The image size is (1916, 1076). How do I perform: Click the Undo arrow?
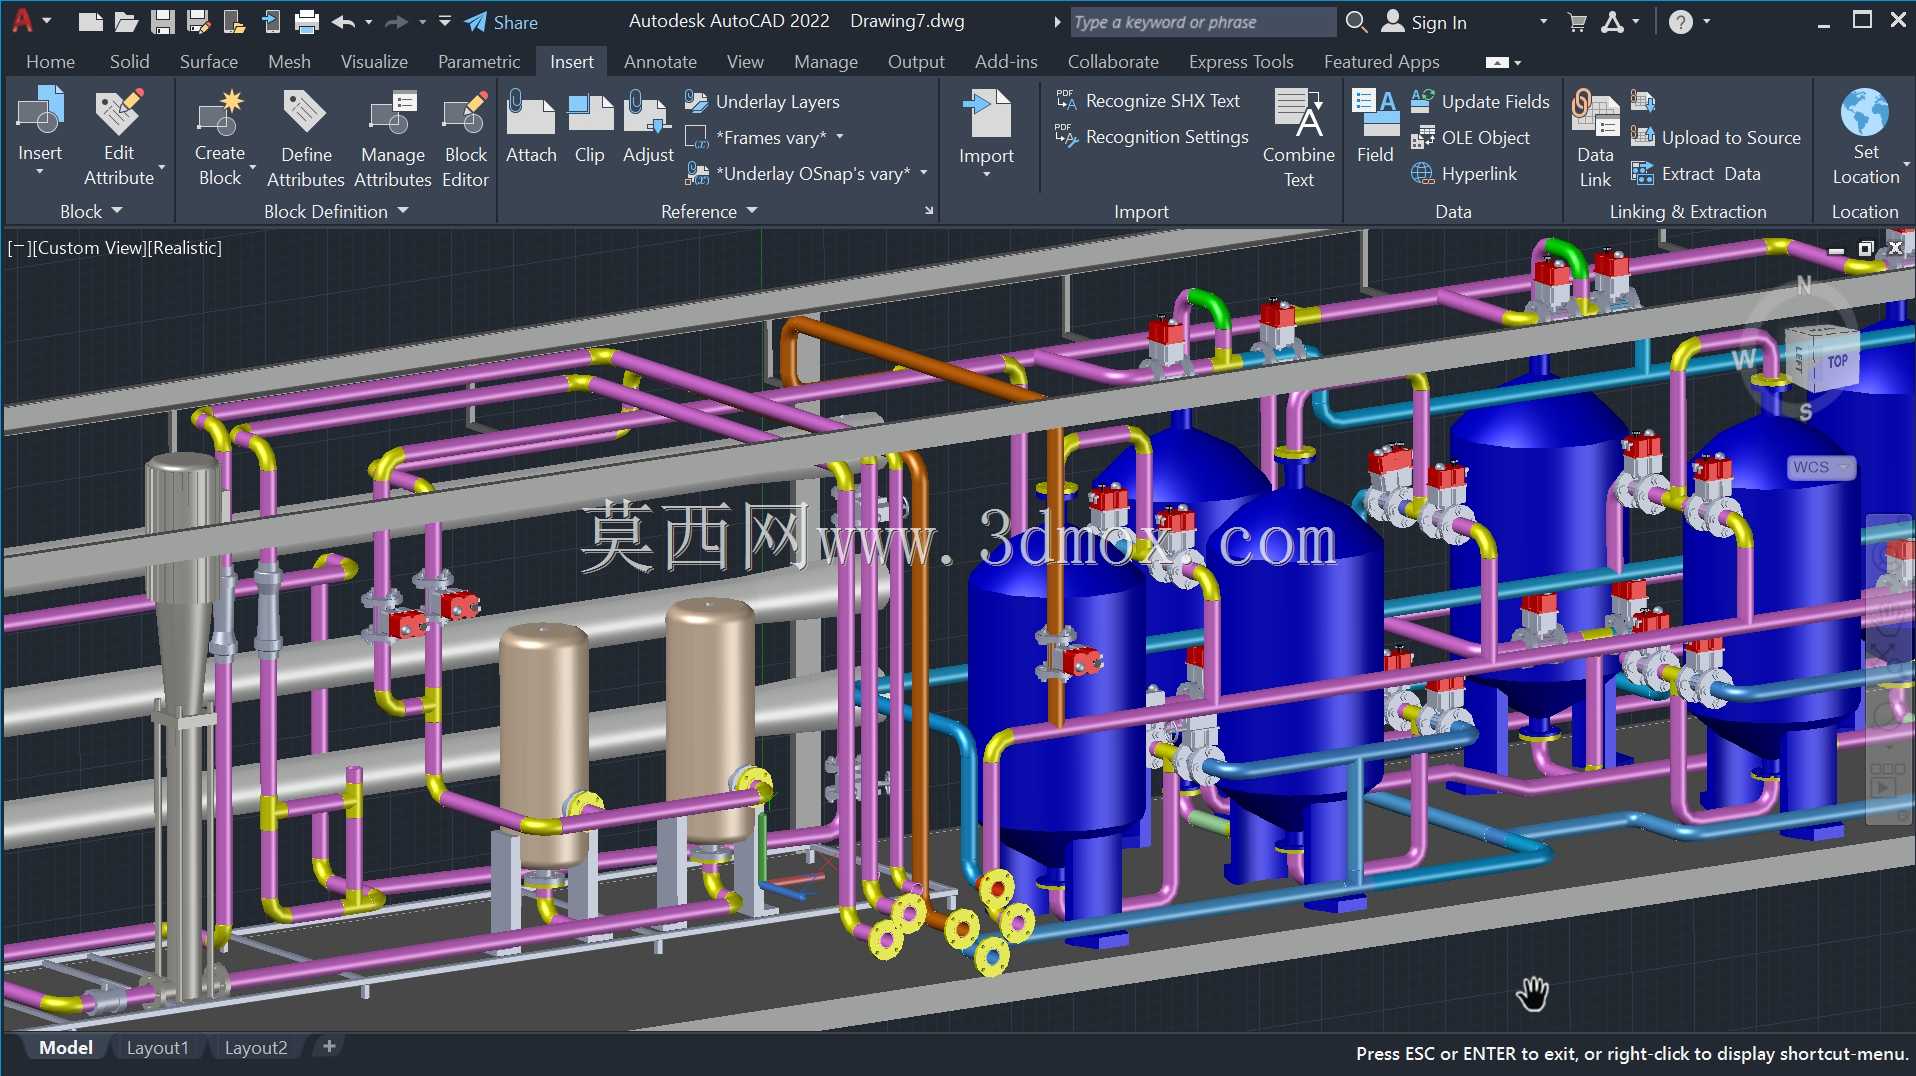343,21
